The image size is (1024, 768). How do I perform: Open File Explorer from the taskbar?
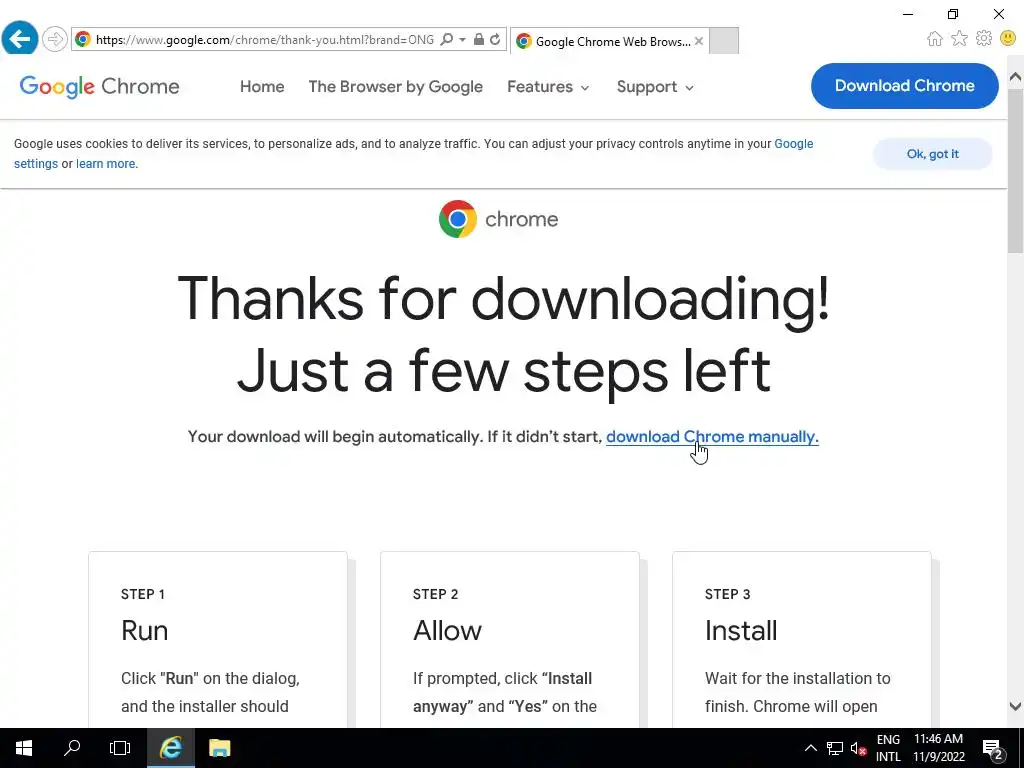click(x=219, y=748)
